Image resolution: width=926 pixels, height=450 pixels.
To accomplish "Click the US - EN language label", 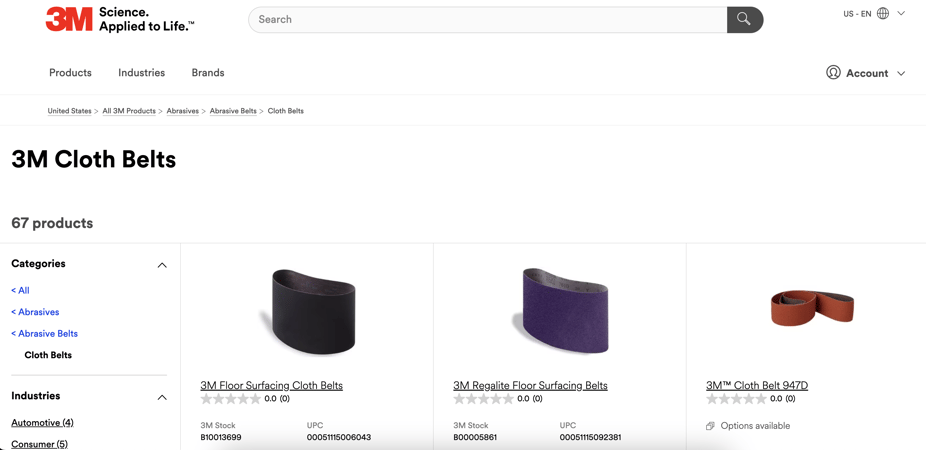I will pyautogui.click(x=857, y=14).
